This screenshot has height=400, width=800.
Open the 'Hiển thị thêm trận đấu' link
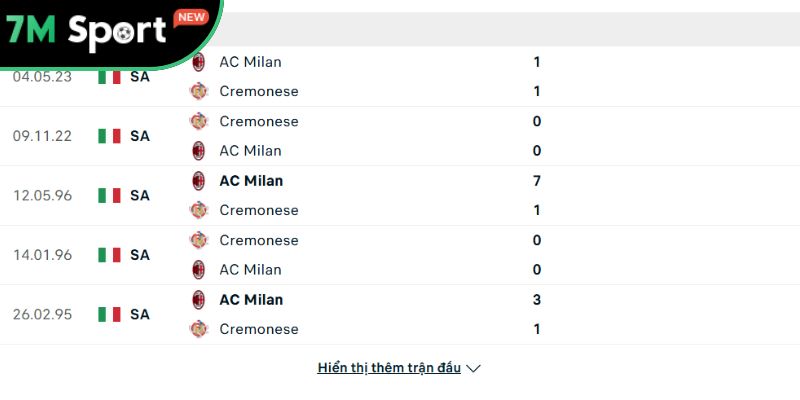tap(389, 368)
